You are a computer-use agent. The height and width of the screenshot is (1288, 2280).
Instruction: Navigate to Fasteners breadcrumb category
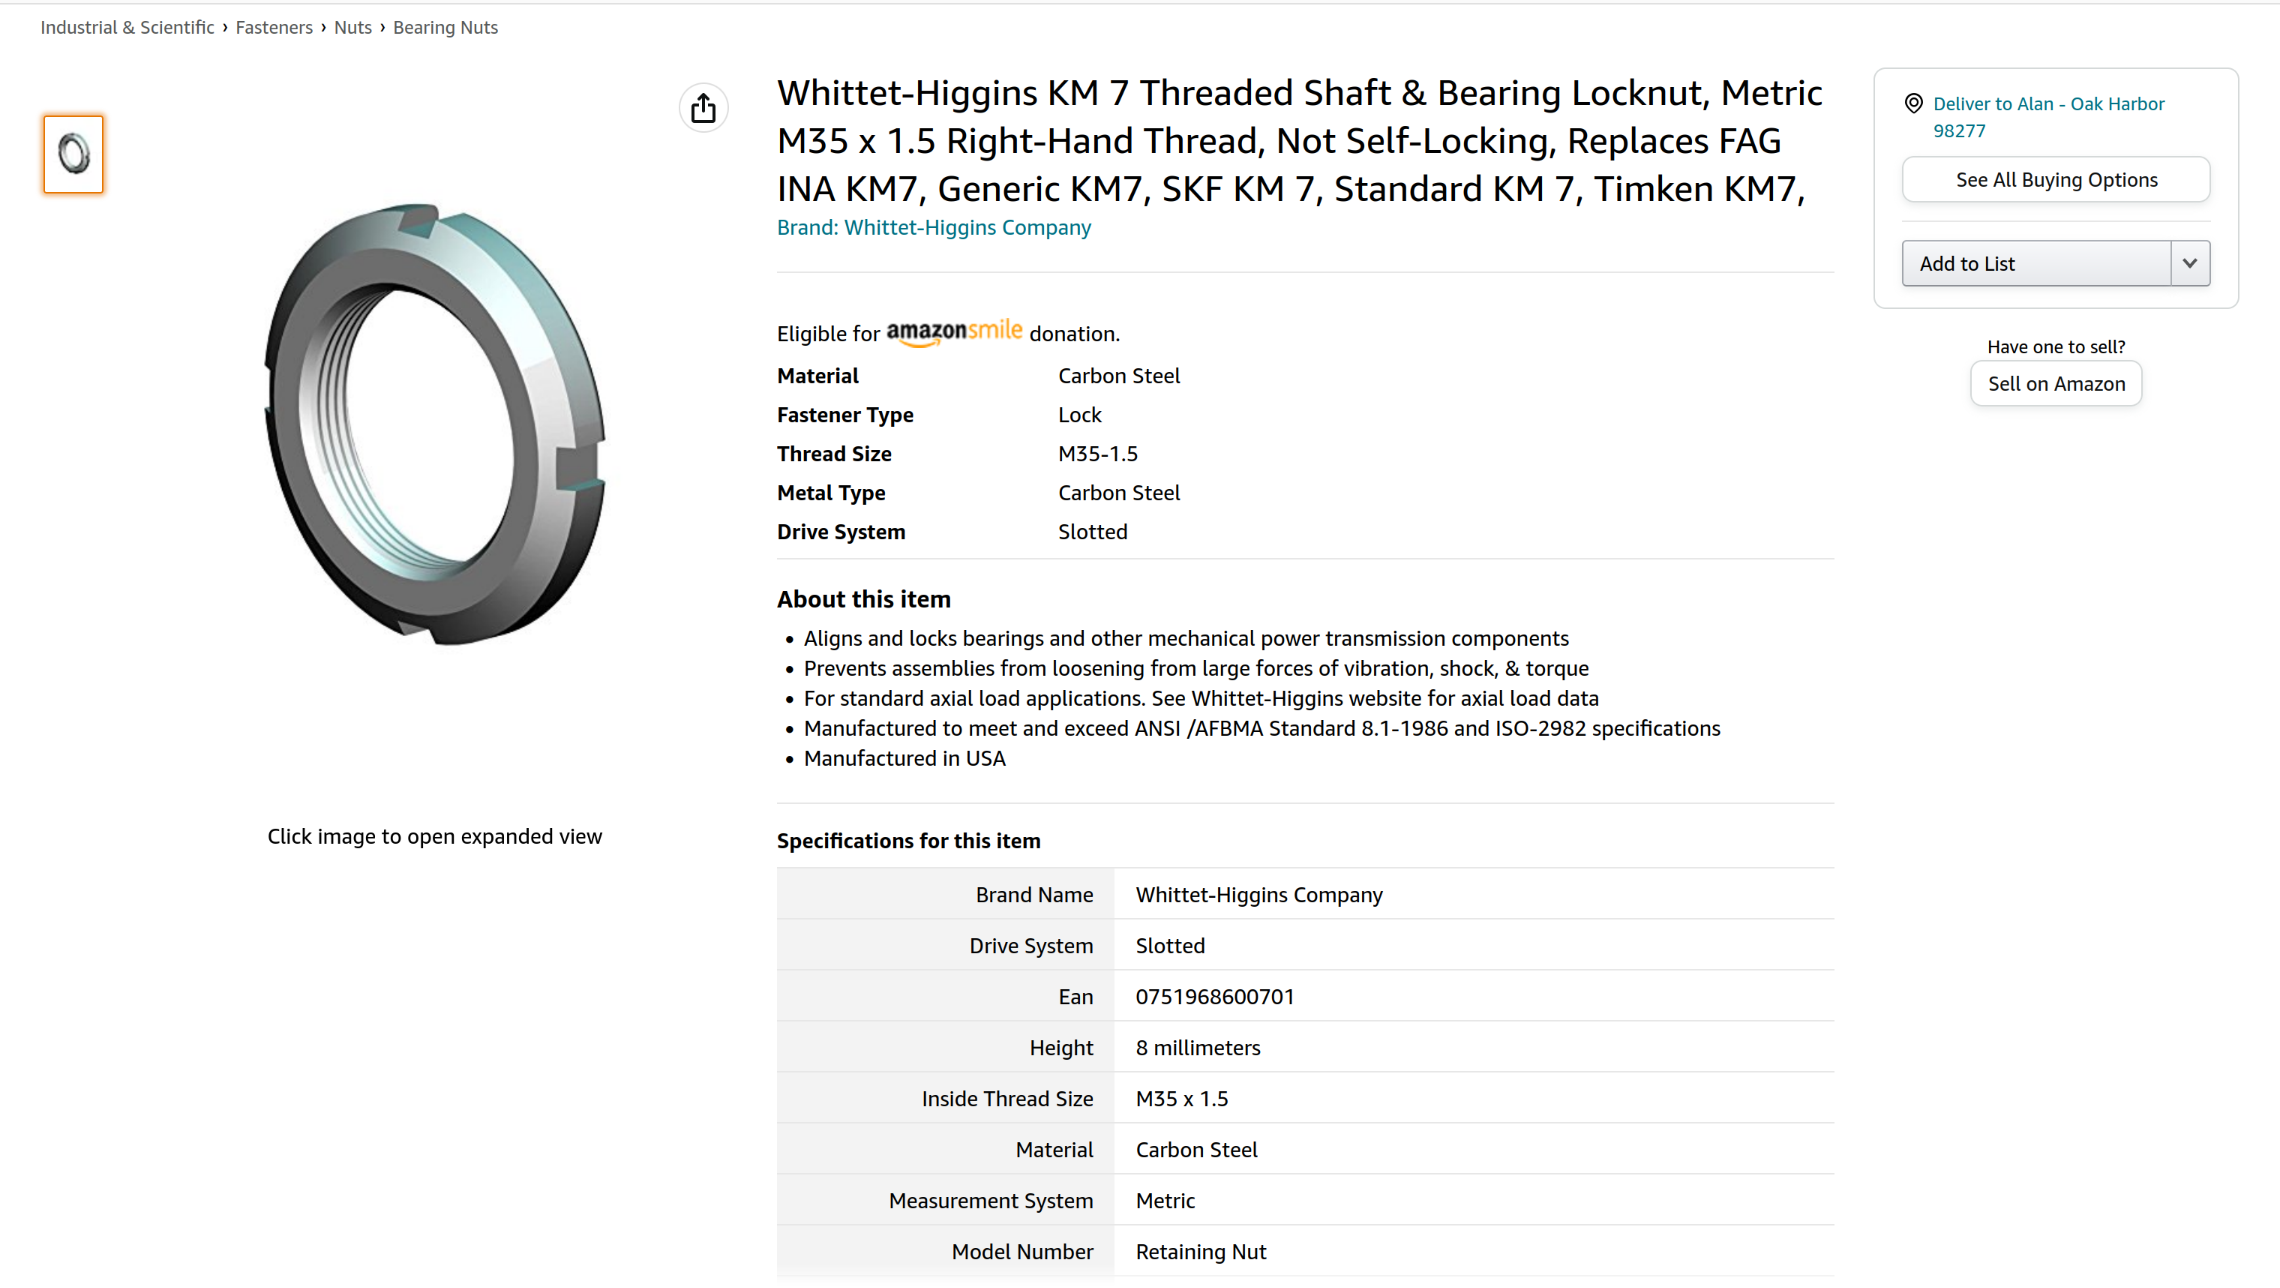tap(274, 28)
